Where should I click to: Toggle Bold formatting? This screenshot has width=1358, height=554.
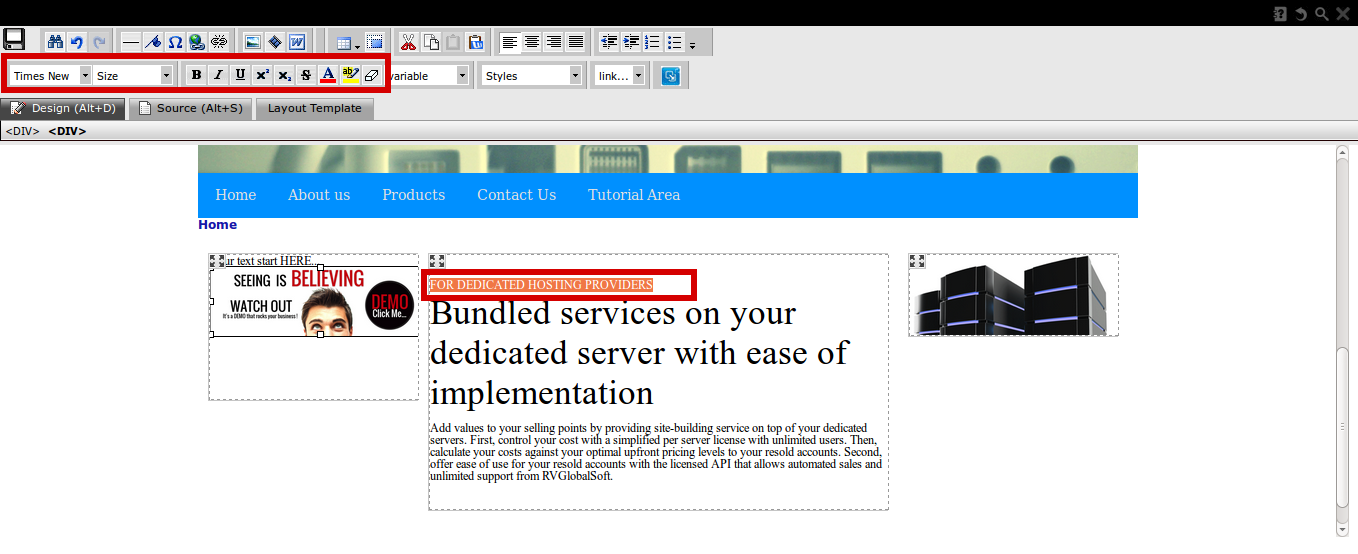(196, 75)
